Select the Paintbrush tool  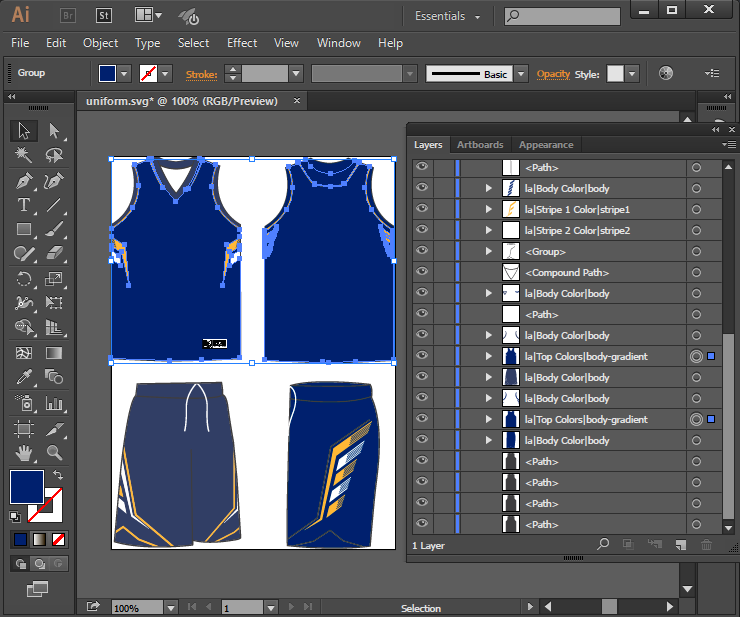(x=54, y=229)
